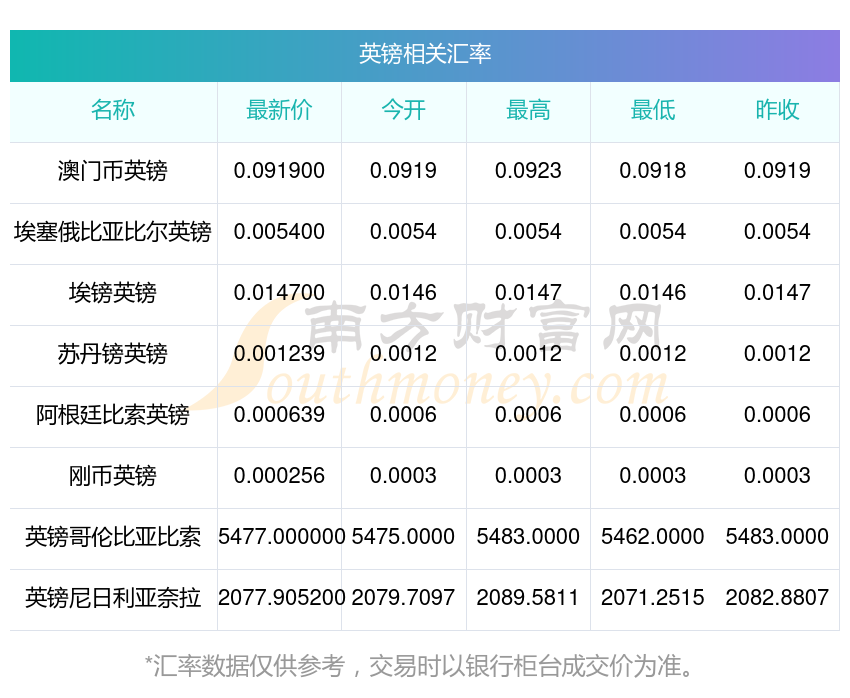The height and width of the screenshot is (698, 850).
Task: Click 阿根廷比索英镑 previous close 0.0006
Action: click(777, 415)
